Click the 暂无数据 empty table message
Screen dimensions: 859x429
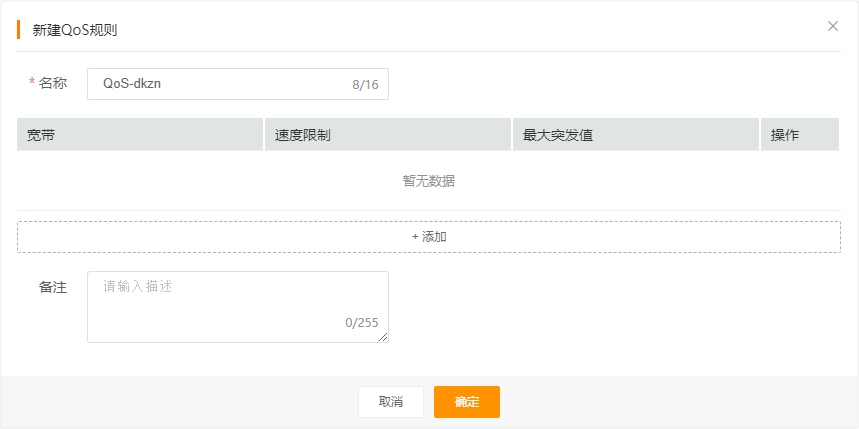pos(429,181)
